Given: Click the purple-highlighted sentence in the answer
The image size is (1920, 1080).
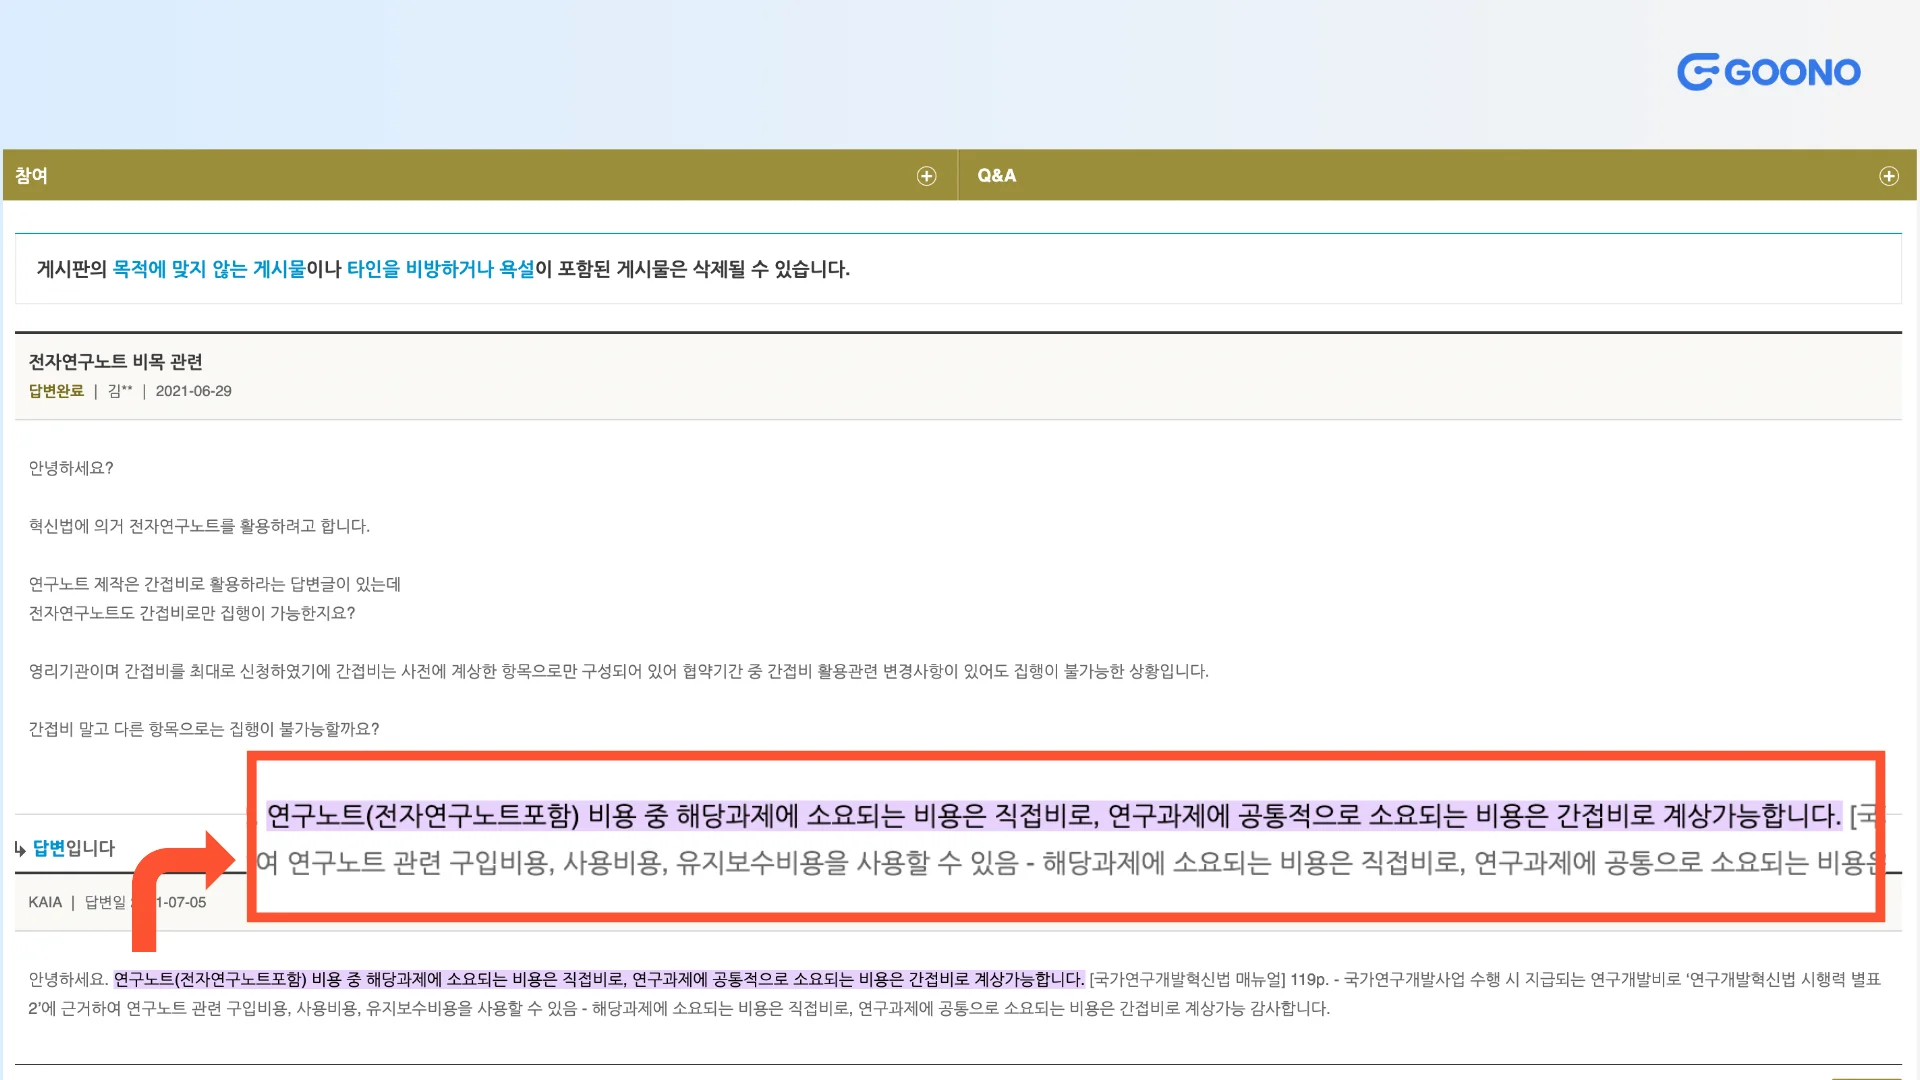Looking at the screenshot, I should (598, 979).
